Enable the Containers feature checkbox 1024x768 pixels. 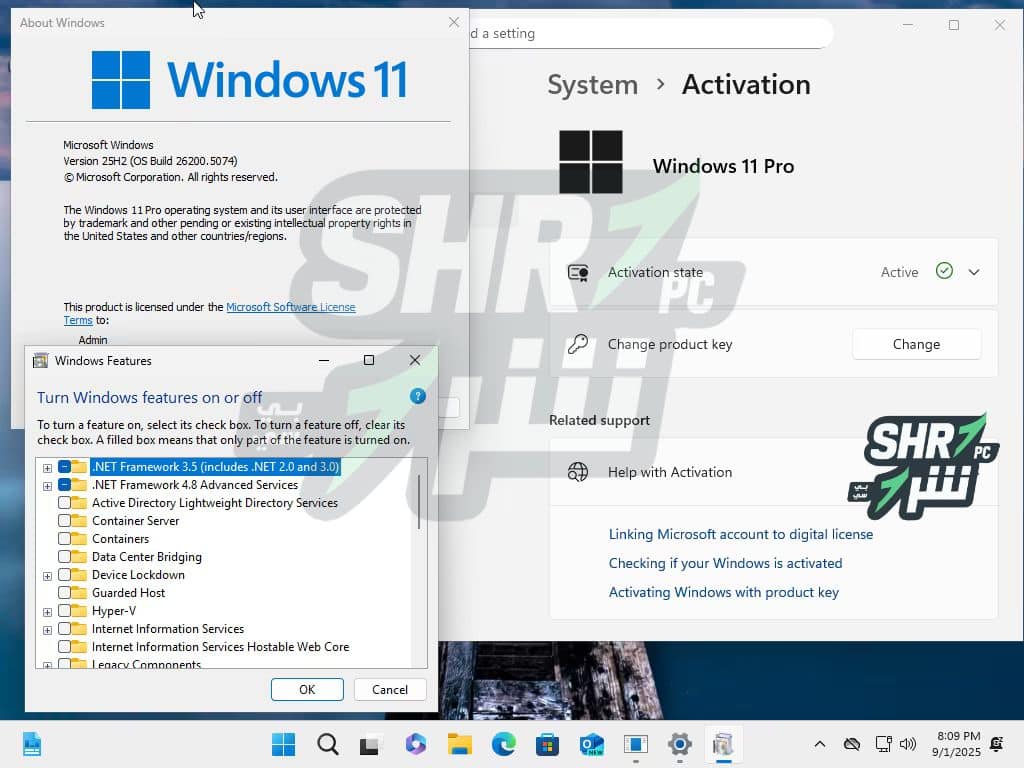pos(64,539)
